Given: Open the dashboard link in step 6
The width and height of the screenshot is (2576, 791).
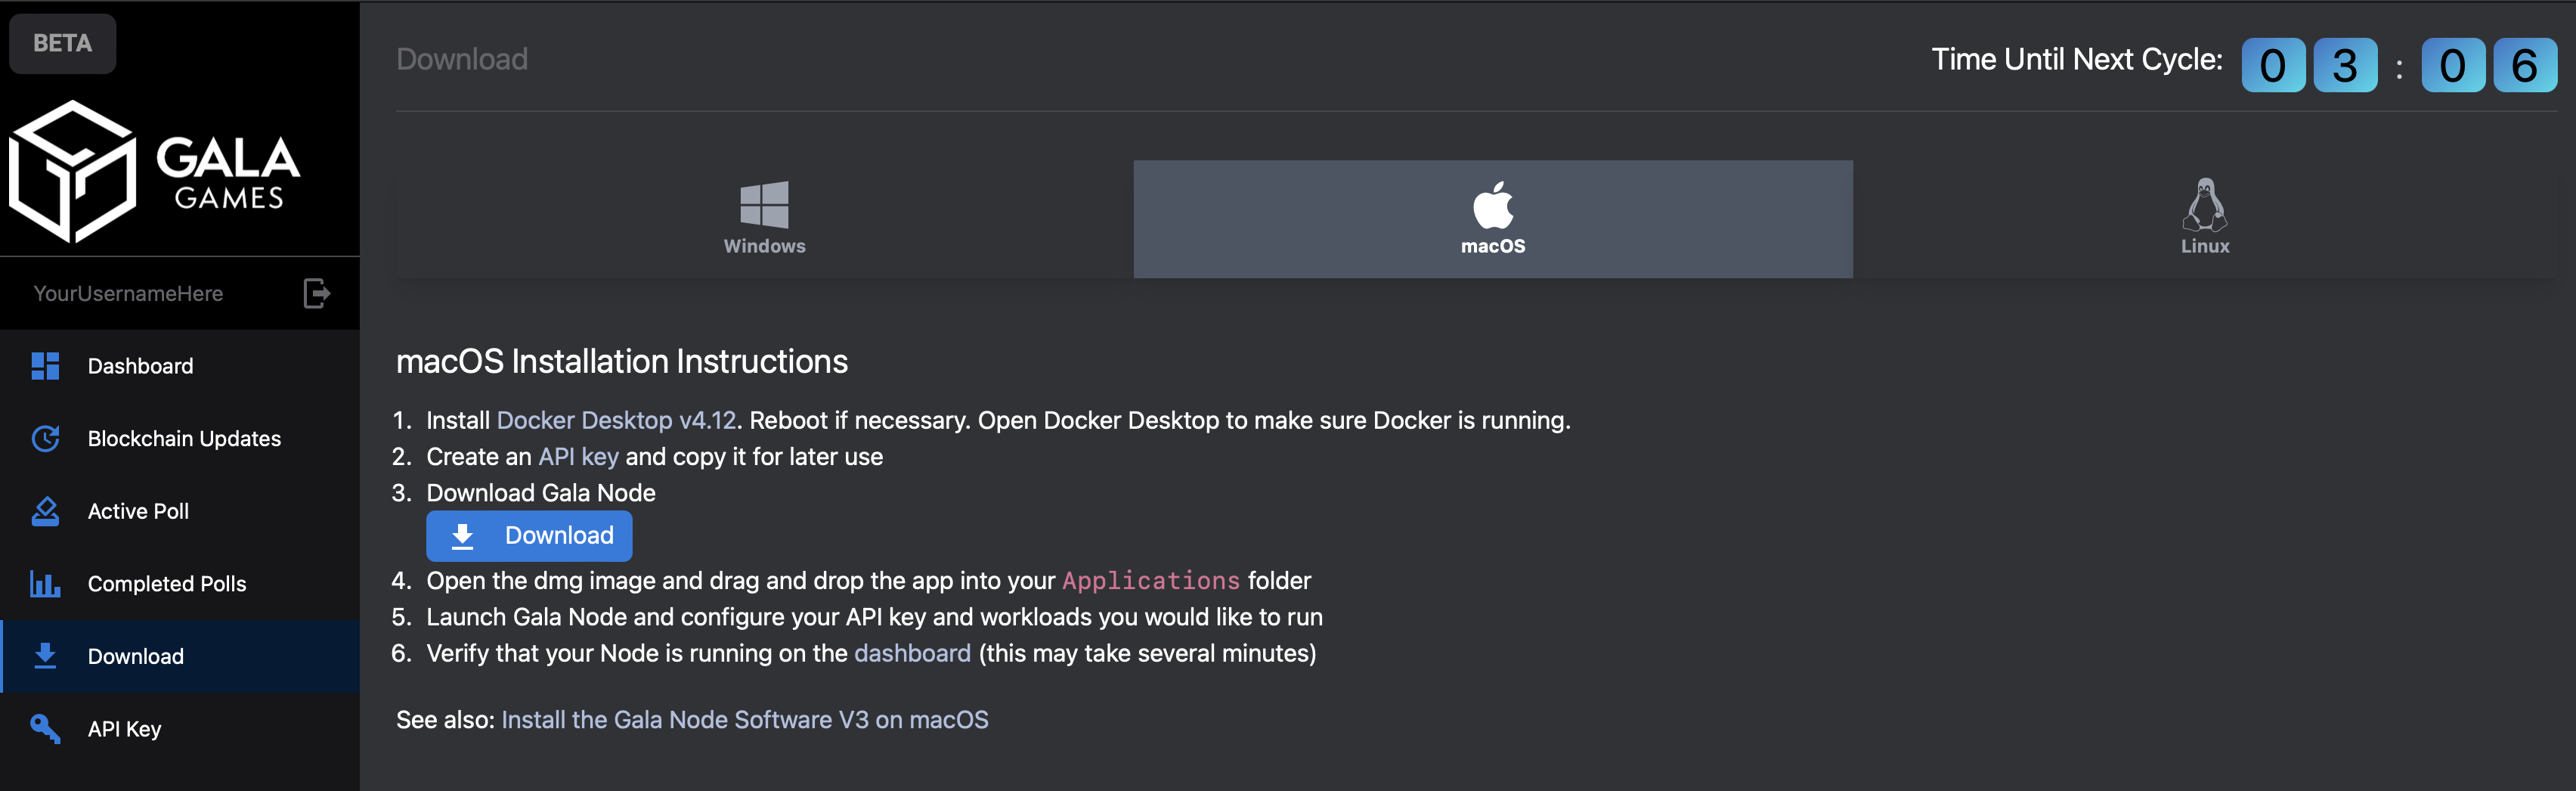Looking at the screenshot, I should [912, 653].
